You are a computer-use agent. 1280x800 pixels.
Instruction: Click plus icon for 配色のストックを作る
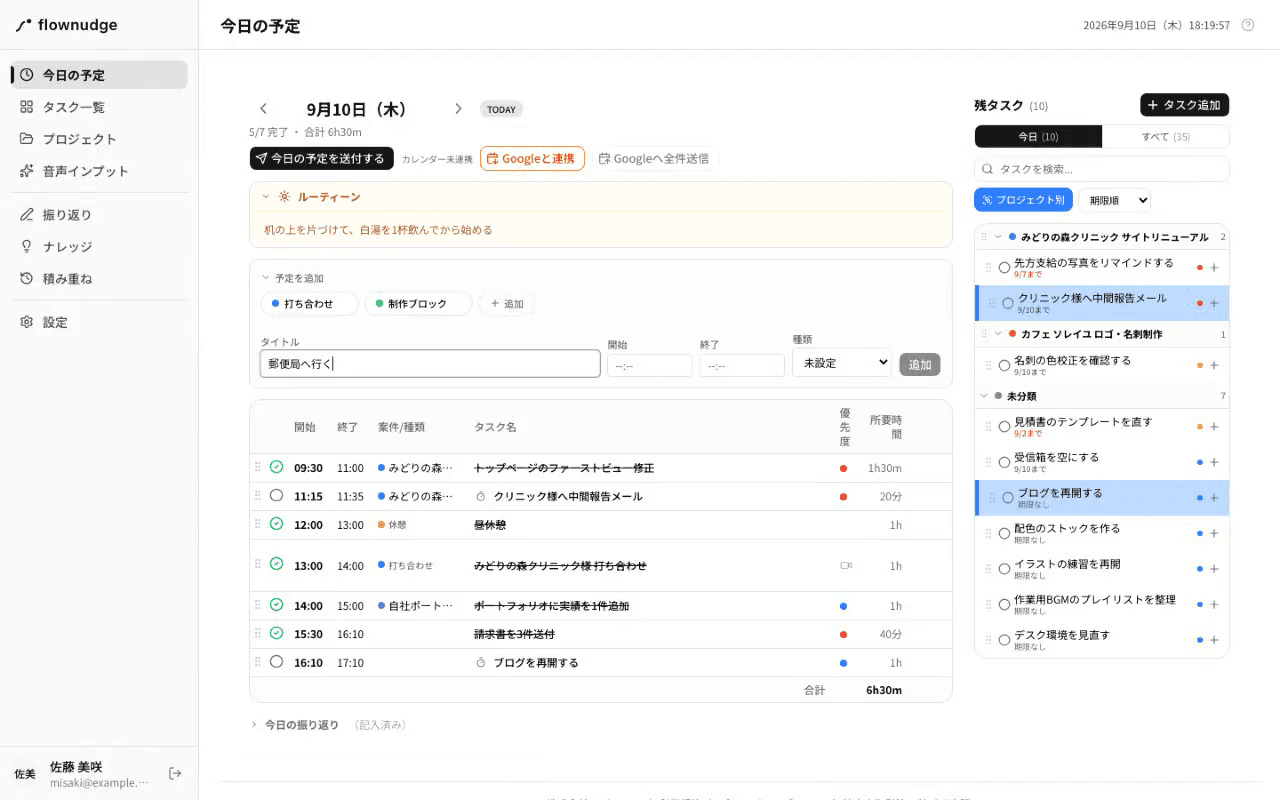(1214, 533)
